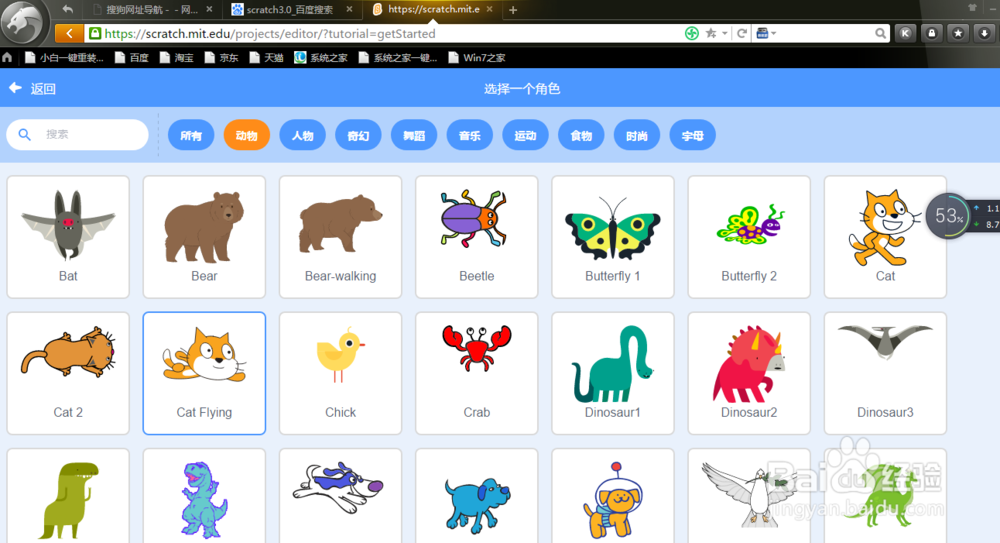
Task: Switch to 搜狗网址导航 tab
Action: (152, 10)
